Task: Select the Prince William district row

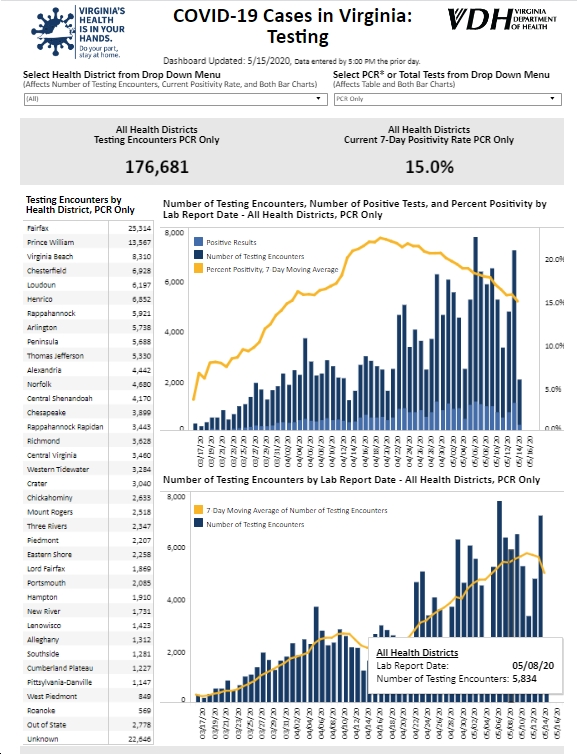Action: pyautogui.click(x=88, y=242)
